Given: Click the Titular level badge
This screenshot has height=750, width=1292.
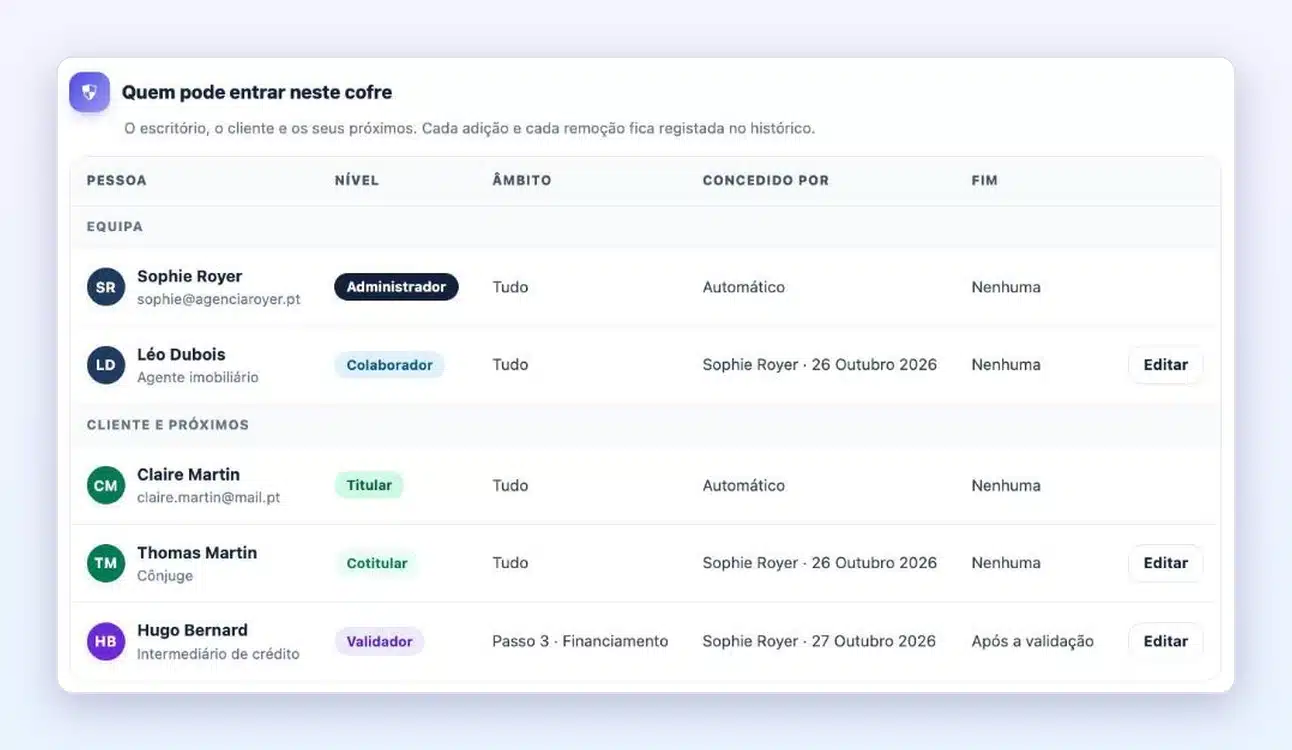Looking at the screenshot, I should (369, 485).
